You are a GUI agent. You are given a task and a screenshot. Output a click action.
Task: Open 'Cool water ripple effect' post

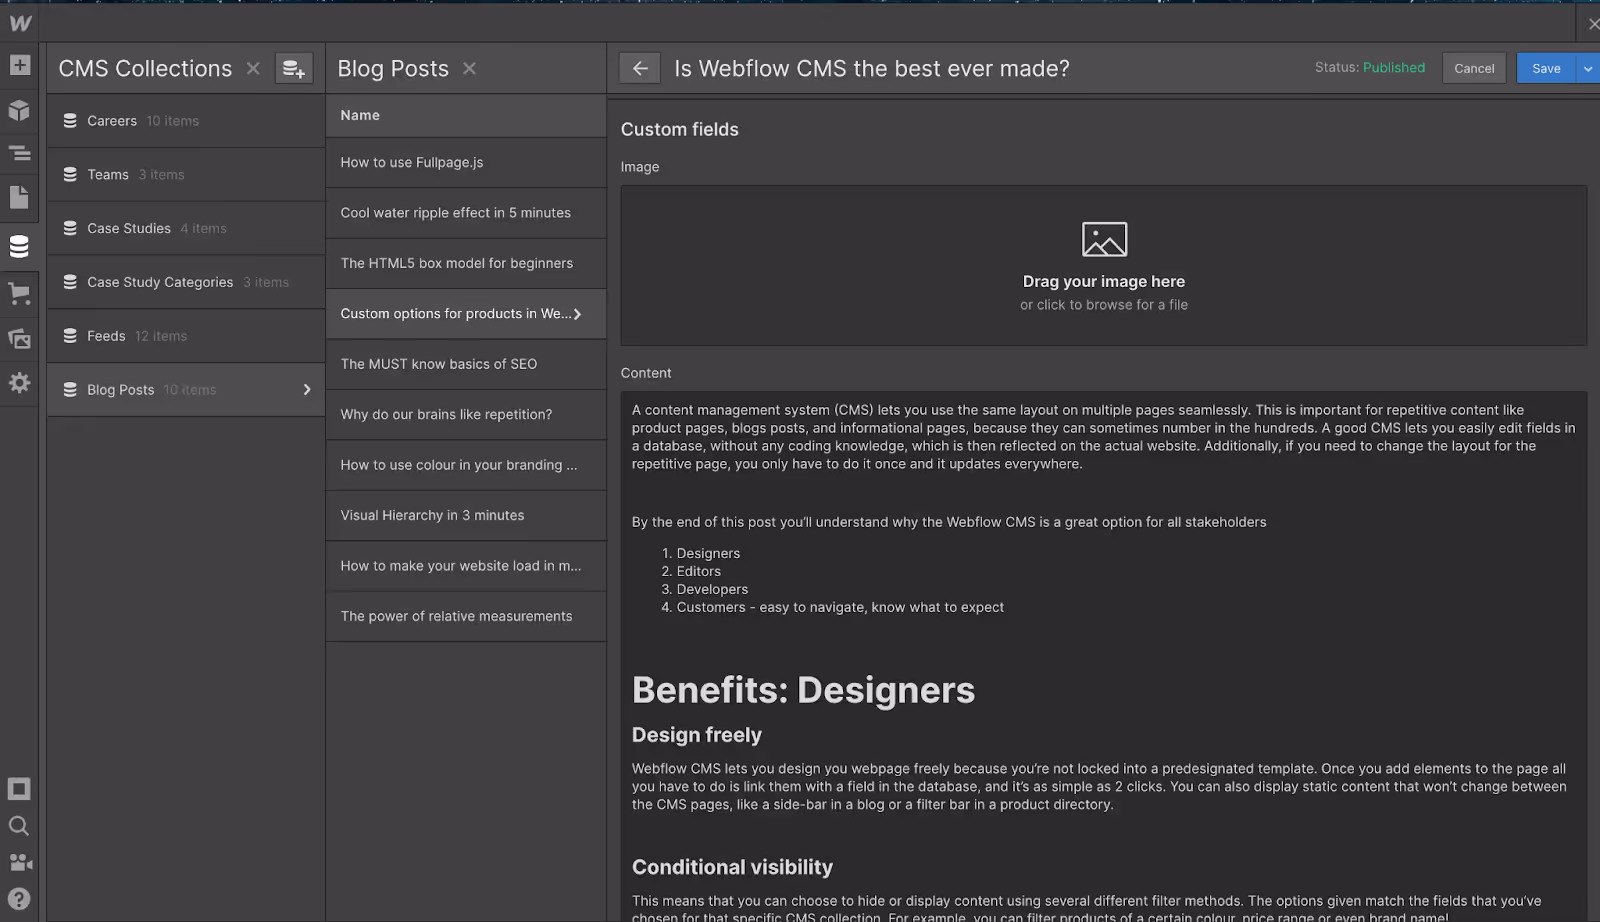point(466,213)
